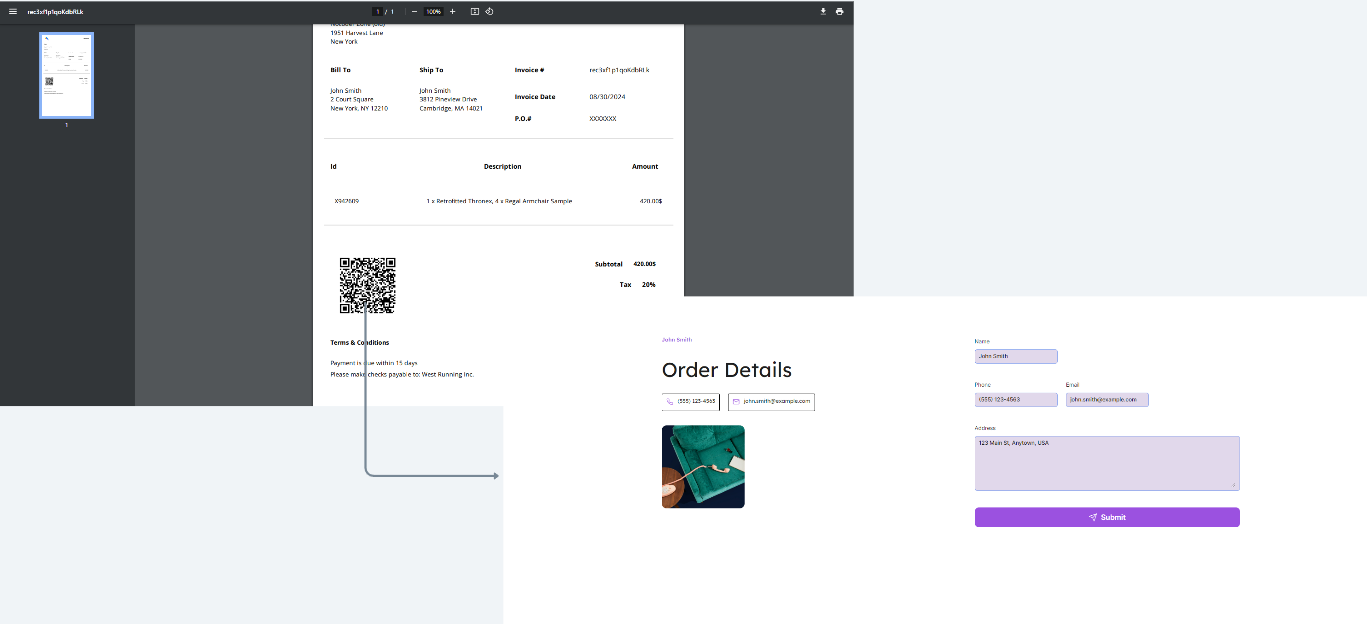Open the PDF viewer sidebar menu
This screenshot has height=624, width=1367.
pos(13,11)
